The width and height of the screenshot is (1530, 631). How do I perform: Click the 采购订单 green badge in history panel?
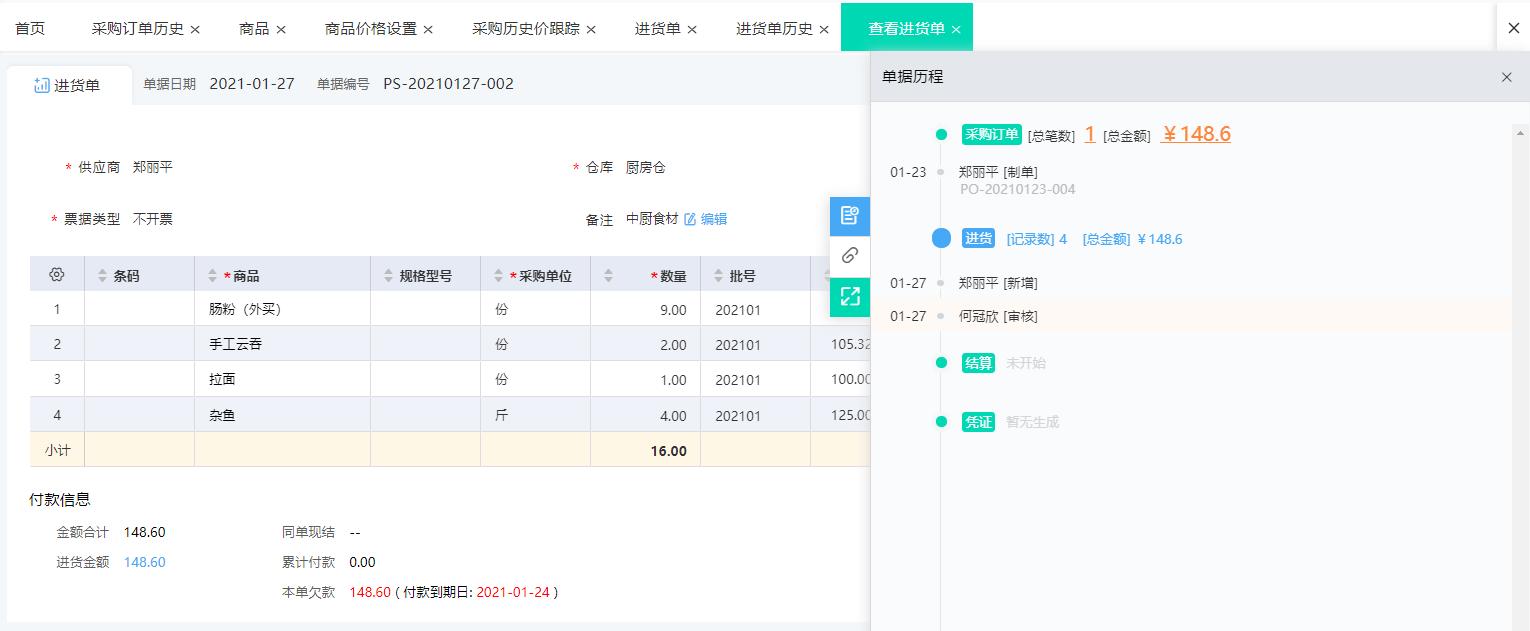990,133
